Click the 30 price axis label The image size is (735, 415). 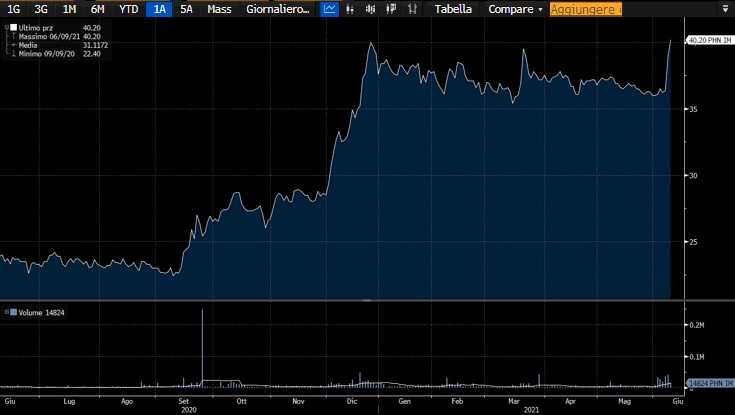[693, 175]
